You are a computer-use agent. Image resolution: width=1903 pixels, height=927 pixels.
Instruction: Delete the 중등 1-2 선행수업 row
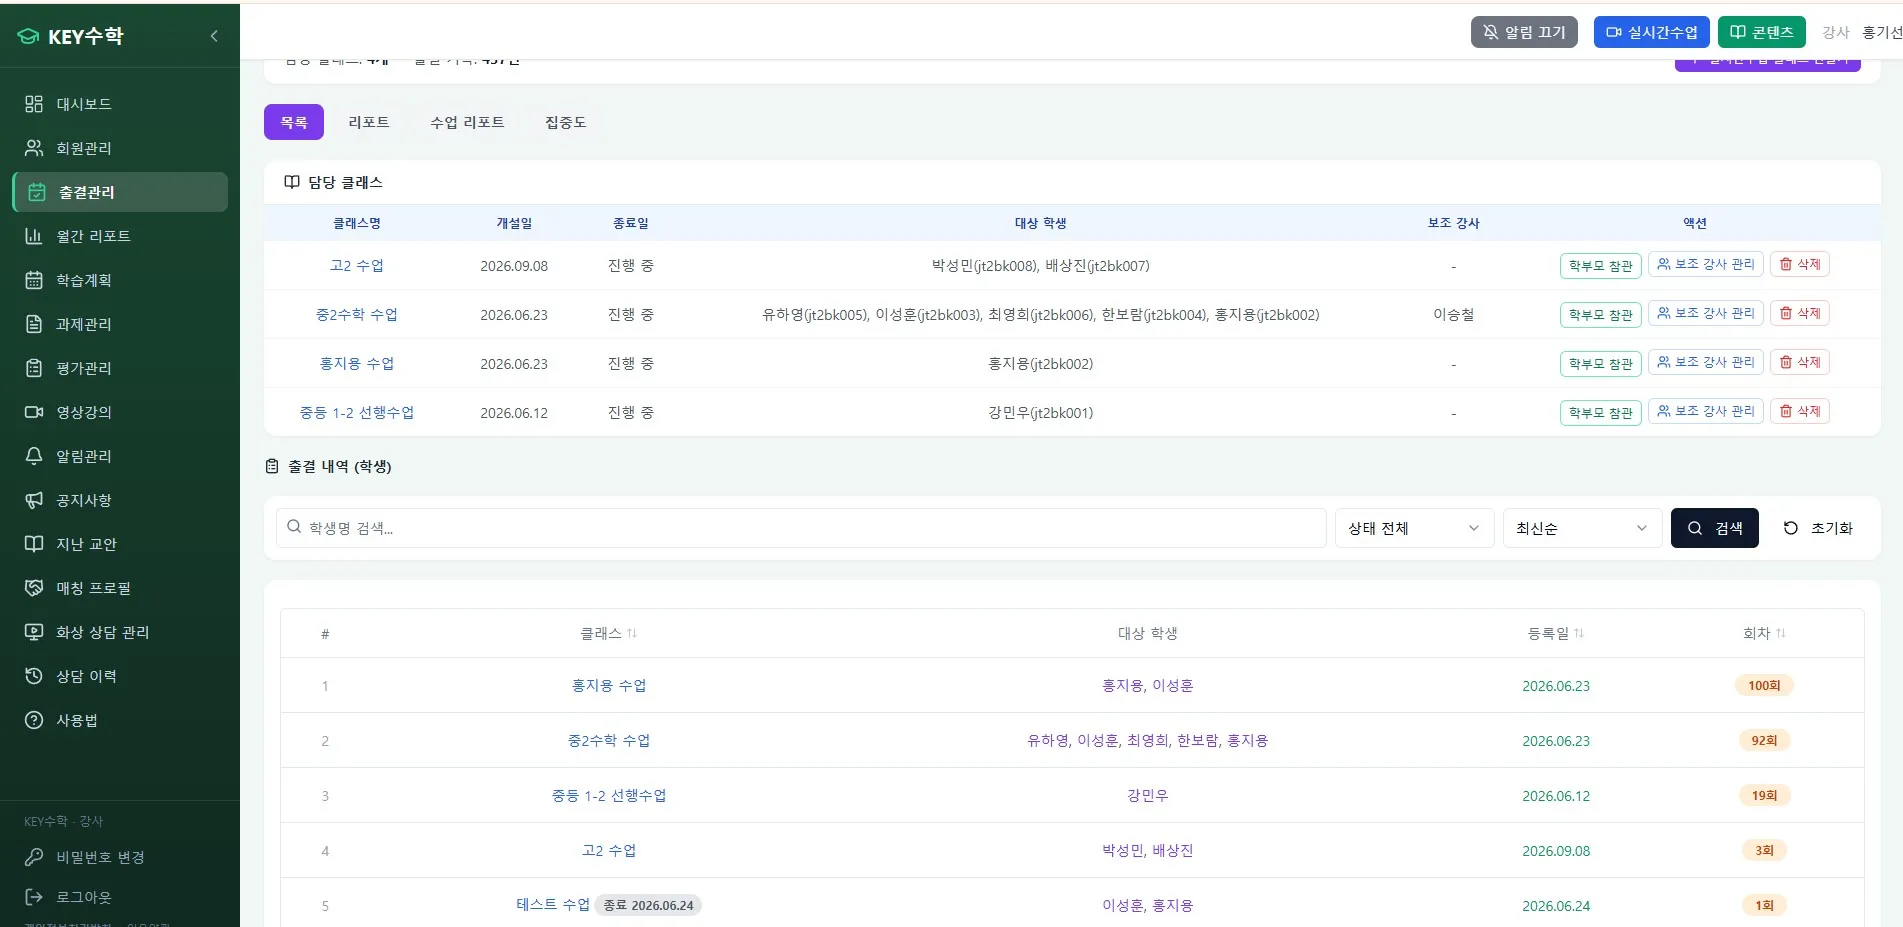tap(1800, 411)
